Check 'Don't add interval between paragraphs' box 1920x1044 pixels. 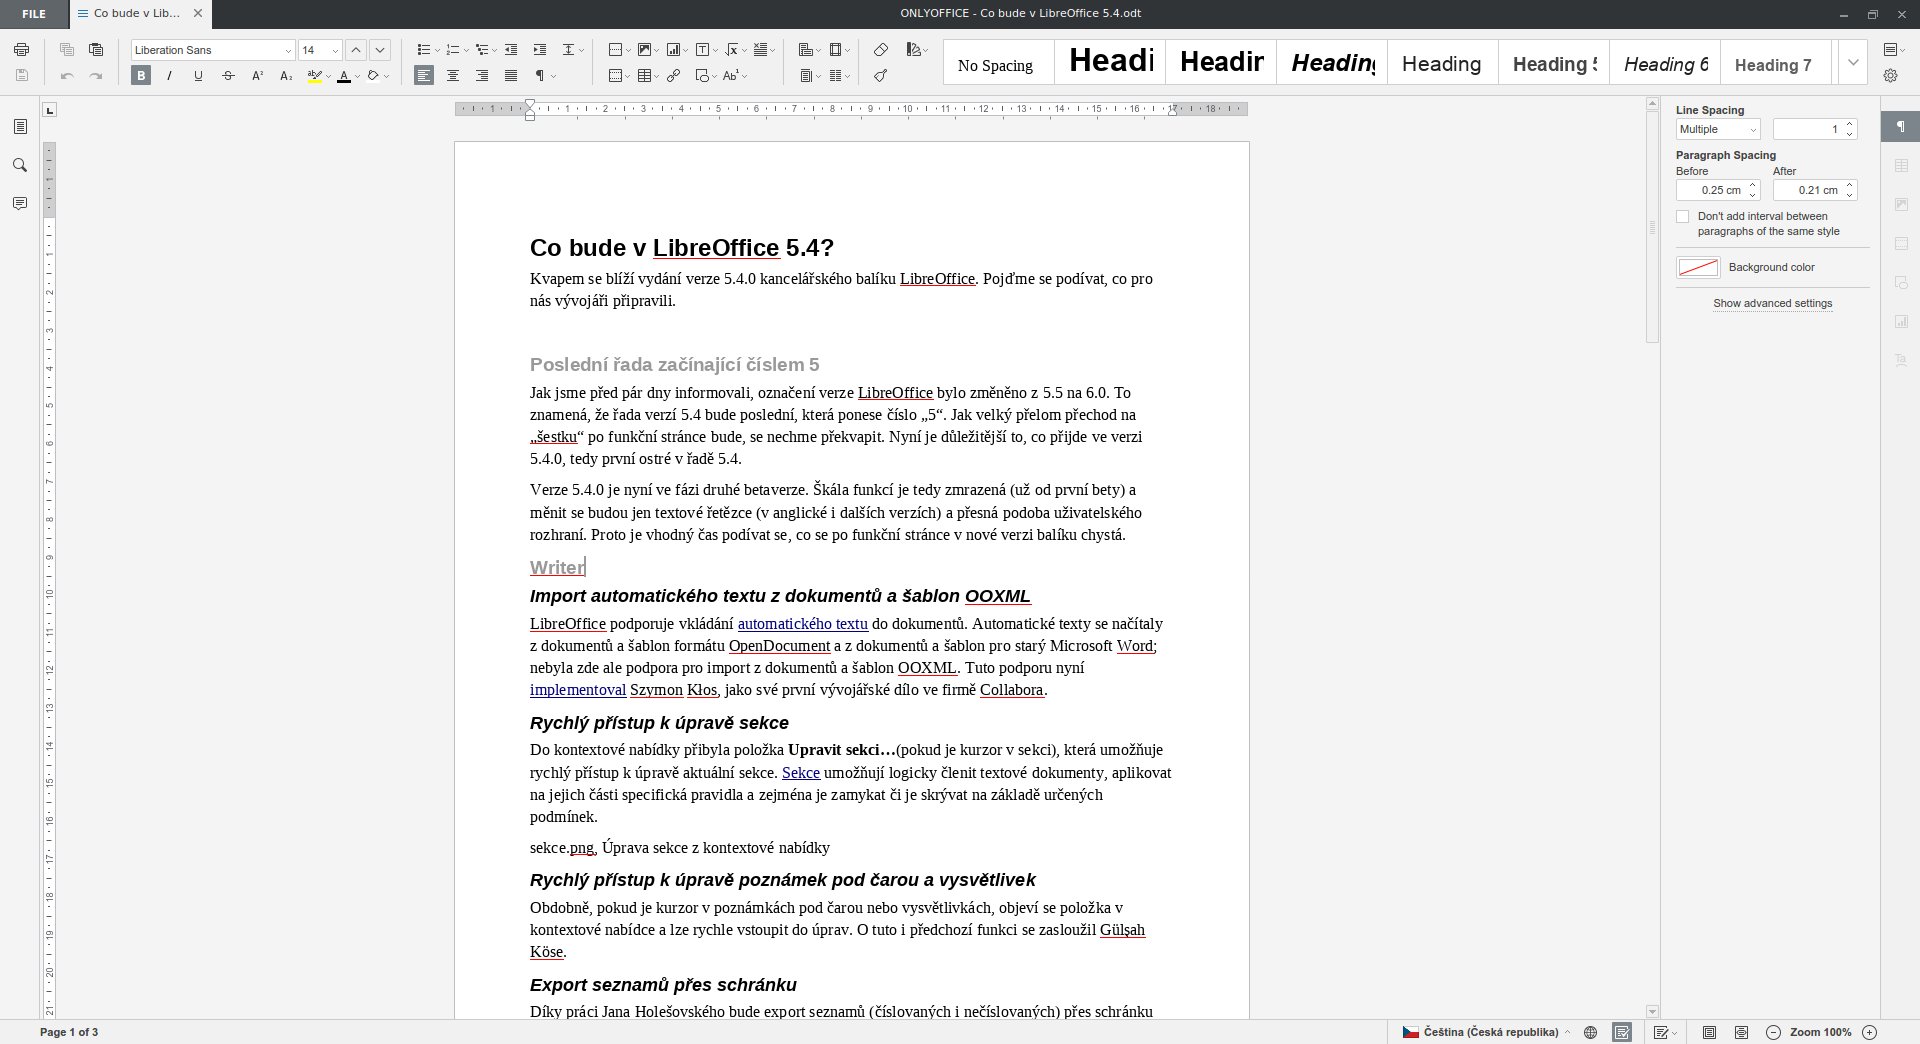tap(1682, 217)
